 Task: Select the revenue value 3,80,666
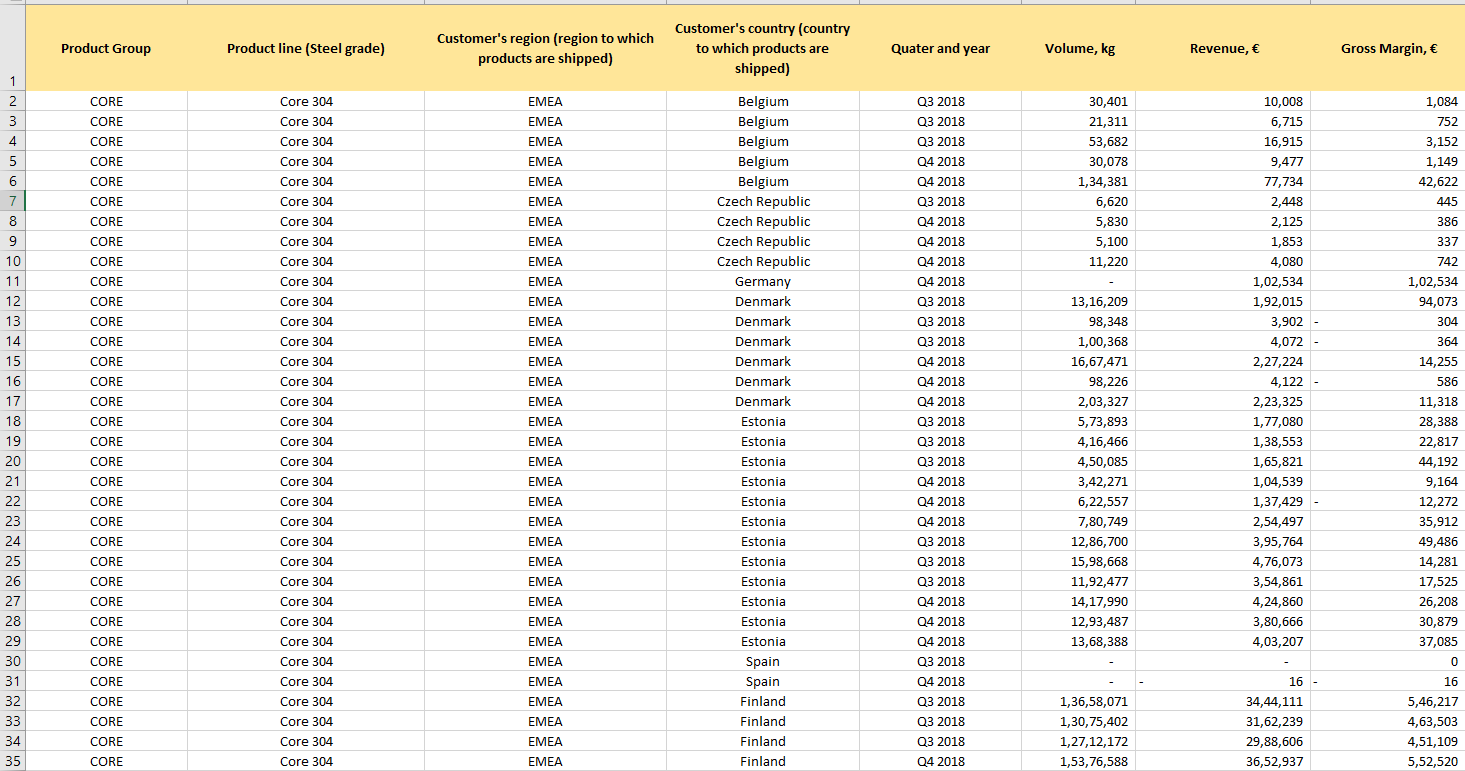click(1223, 621)
